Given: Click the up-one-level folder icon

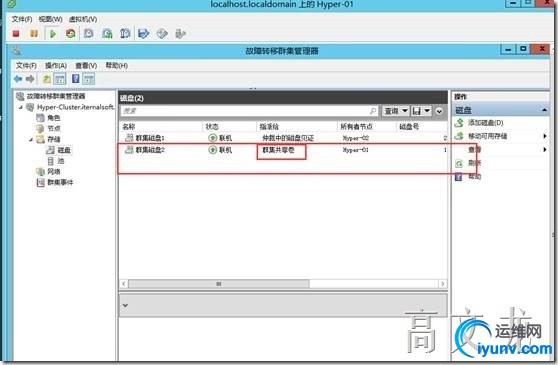Looking at the screenshot, I should pyautogui.click(x=46, y=79).
